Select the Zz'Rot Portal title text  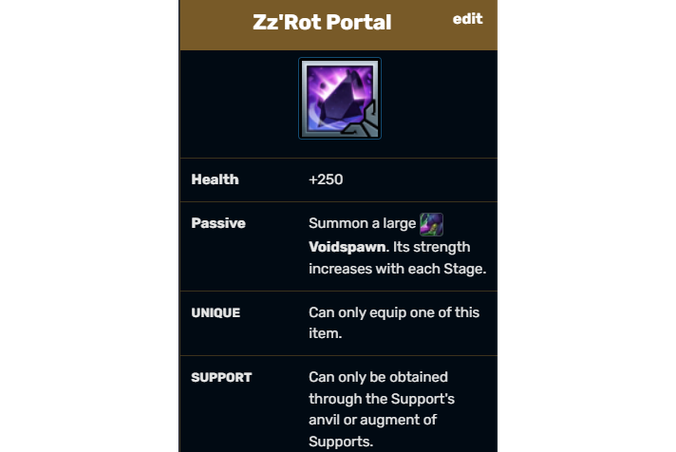point(322,22)
